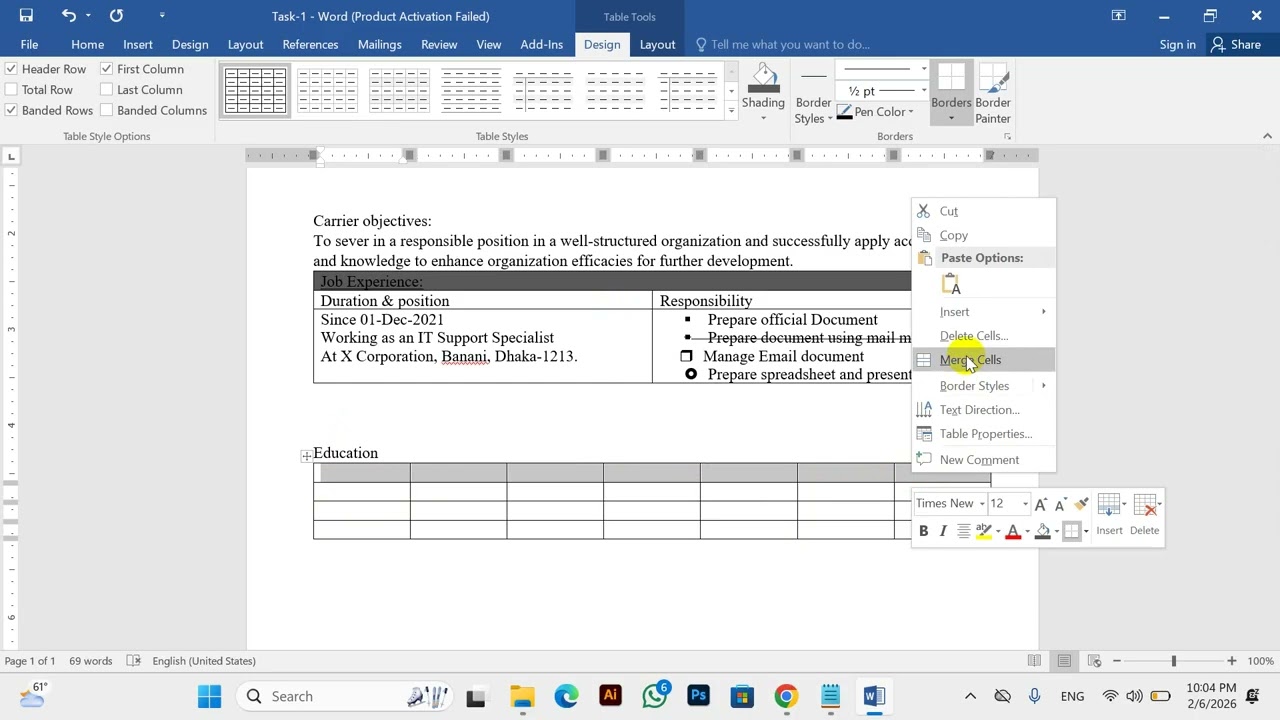Open Border Styles submenu in context menu
The width and height of the screenshot is (1280, 720).
click(x=983, y=386)
